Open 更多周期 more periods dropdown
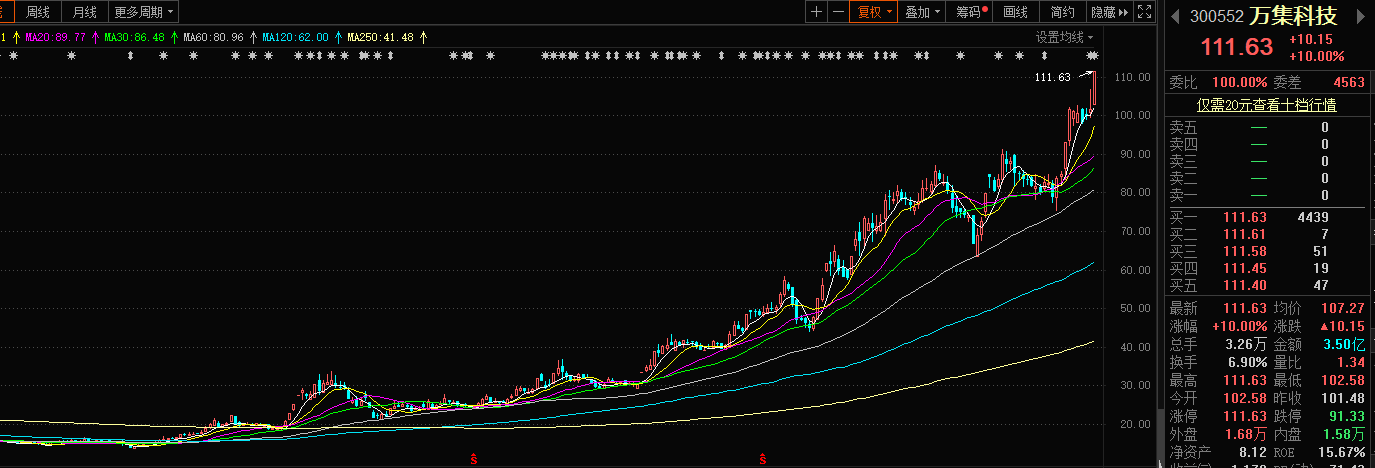Image resolution: width=1375 pixels, height=468 pixels. click(x=143, y=12)
